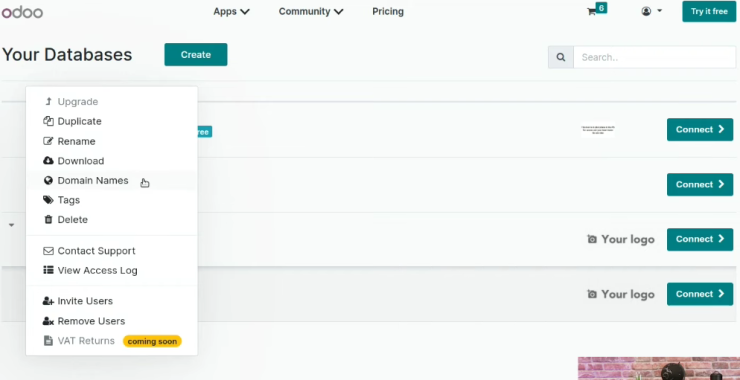The width and height of the screenshot is (740, 380).
Task: Connect to the first database
Action: pos(700,130)
